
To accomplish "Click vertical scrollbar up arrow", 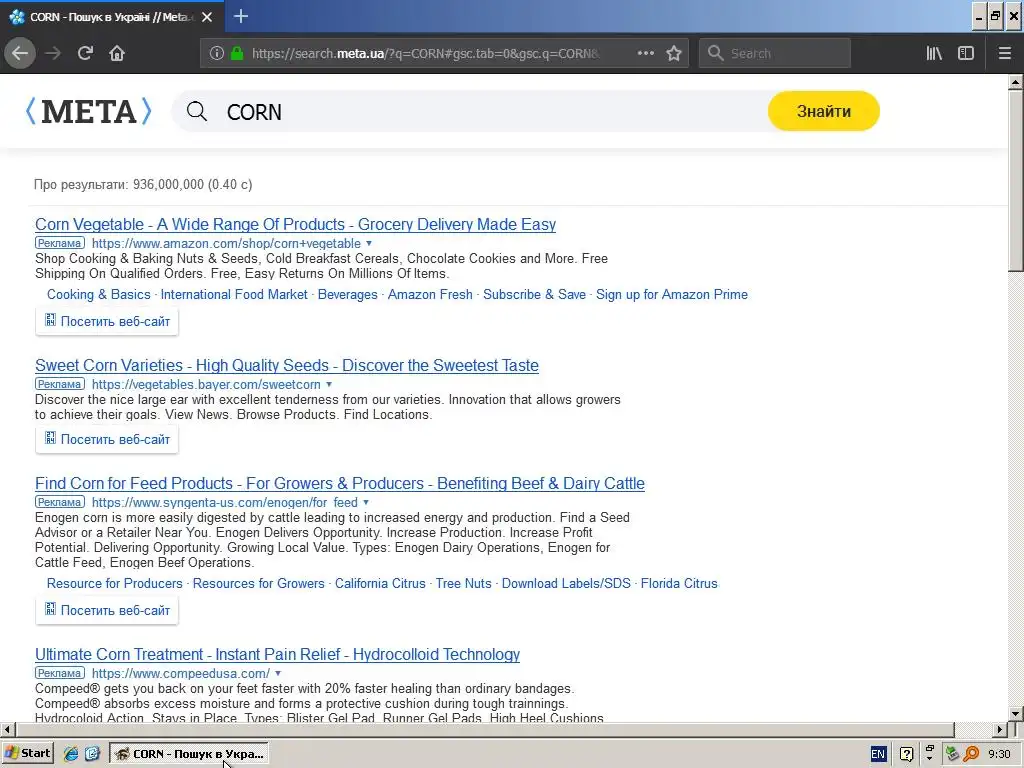I will pyautogui.click(x=1016, y=82).
